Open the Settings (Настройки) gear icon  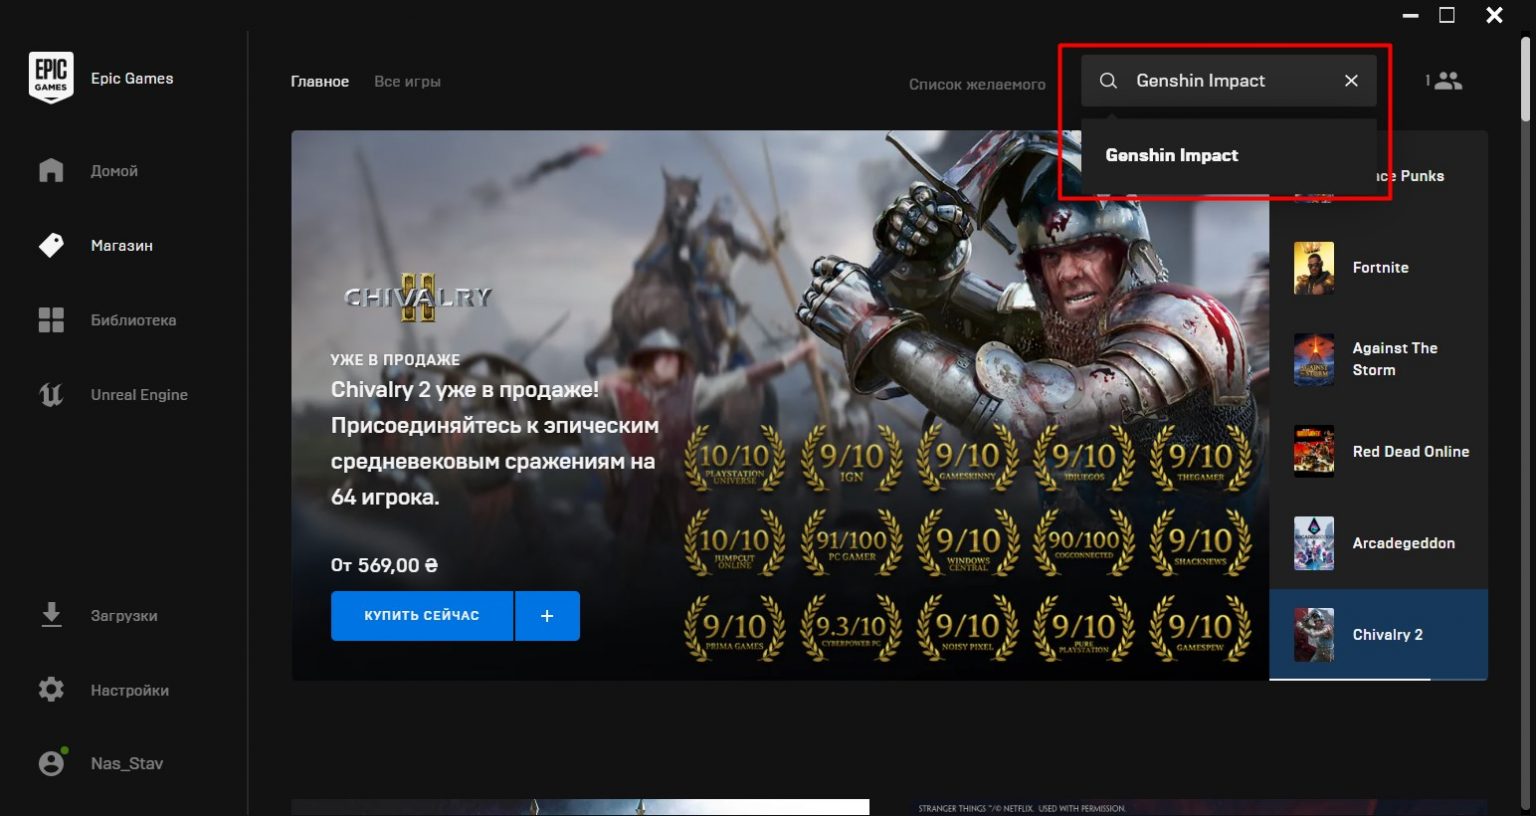coord(51,690)
